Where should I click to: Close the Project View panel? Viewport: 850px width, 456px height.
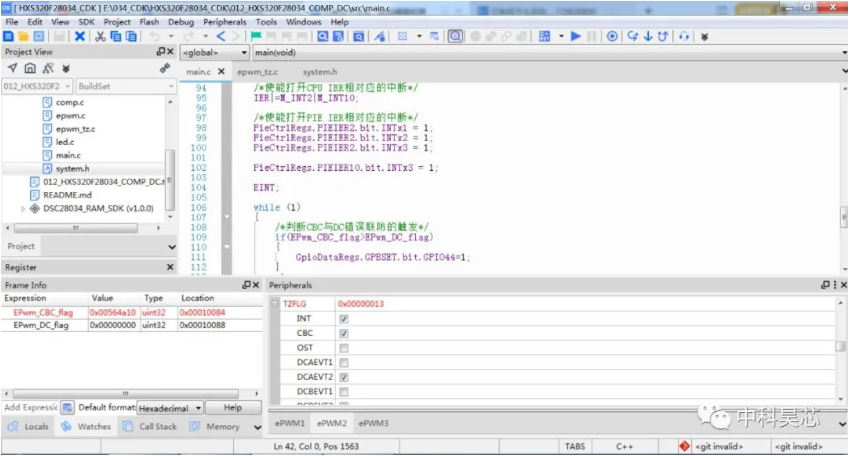point(170,52)
